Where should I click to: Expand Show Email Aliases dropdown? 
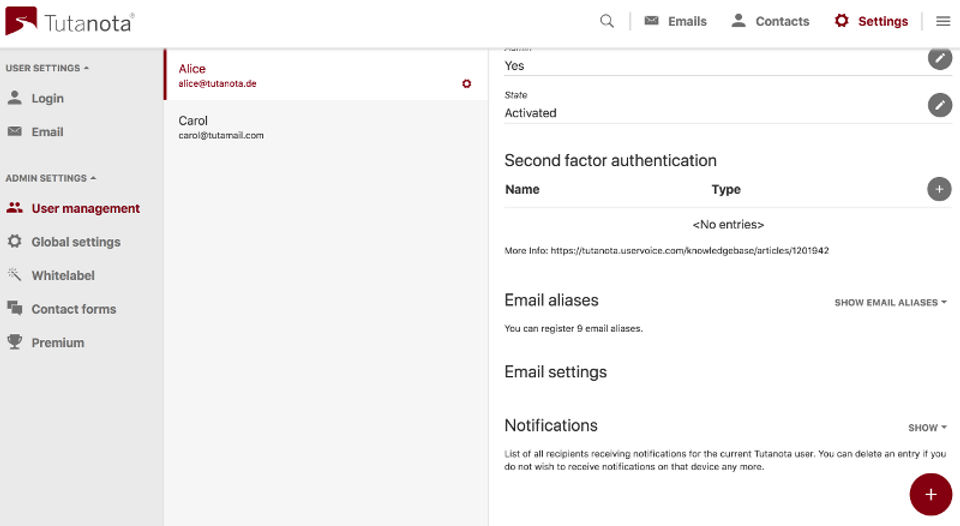click(x=890, y=302)
